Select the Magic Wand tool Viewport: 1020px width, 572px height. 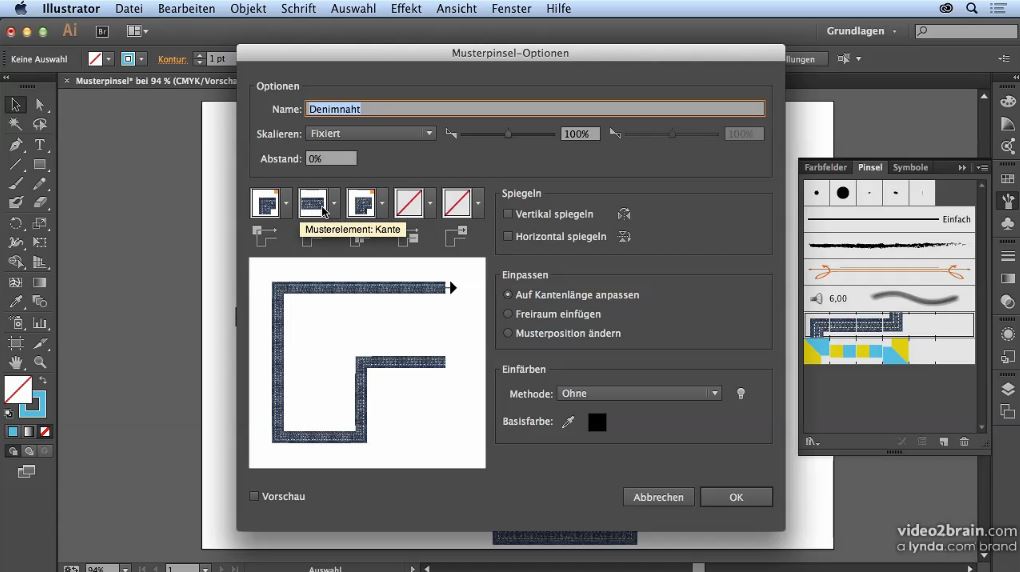pyautogui.click(x=16, y=124)
